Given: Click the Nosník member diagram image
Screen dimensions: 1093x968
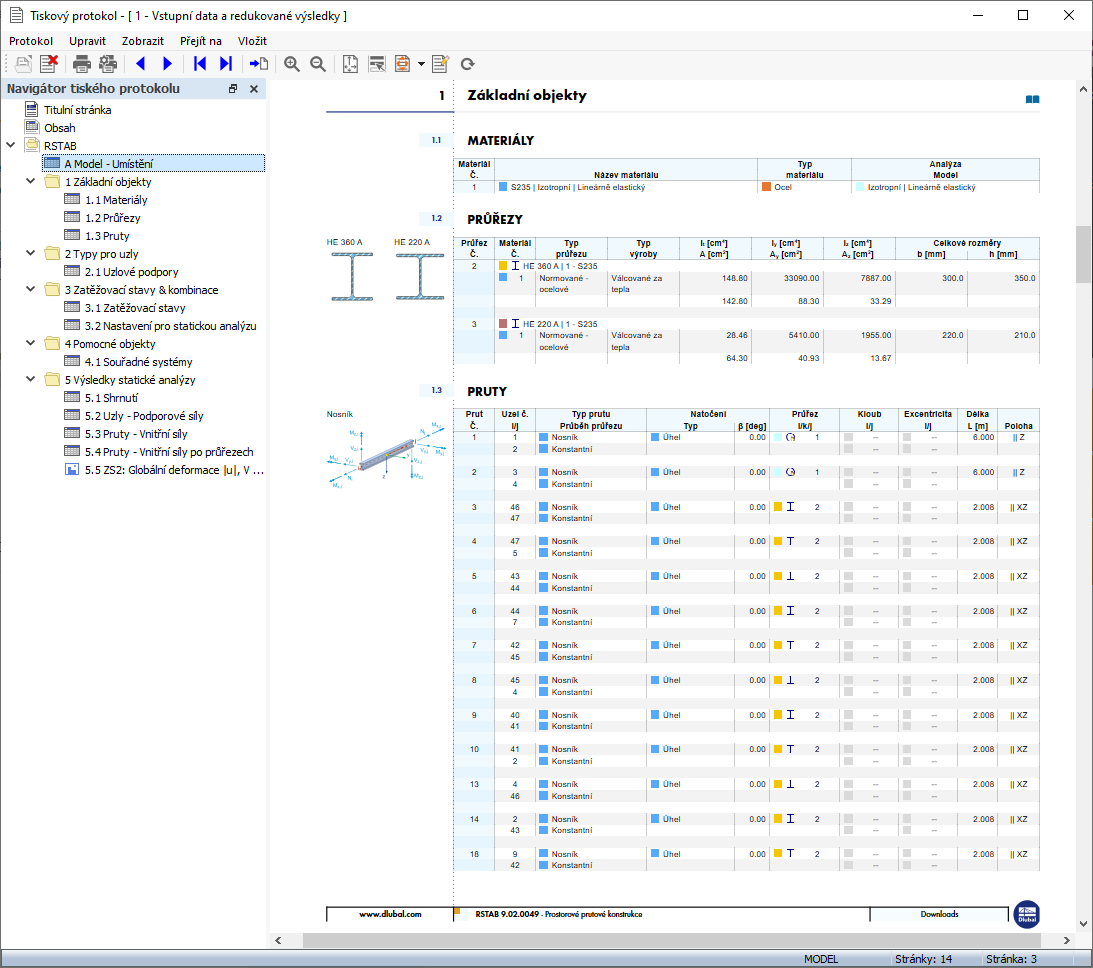Looking at the screenshot, I should (x=387, y=454).
